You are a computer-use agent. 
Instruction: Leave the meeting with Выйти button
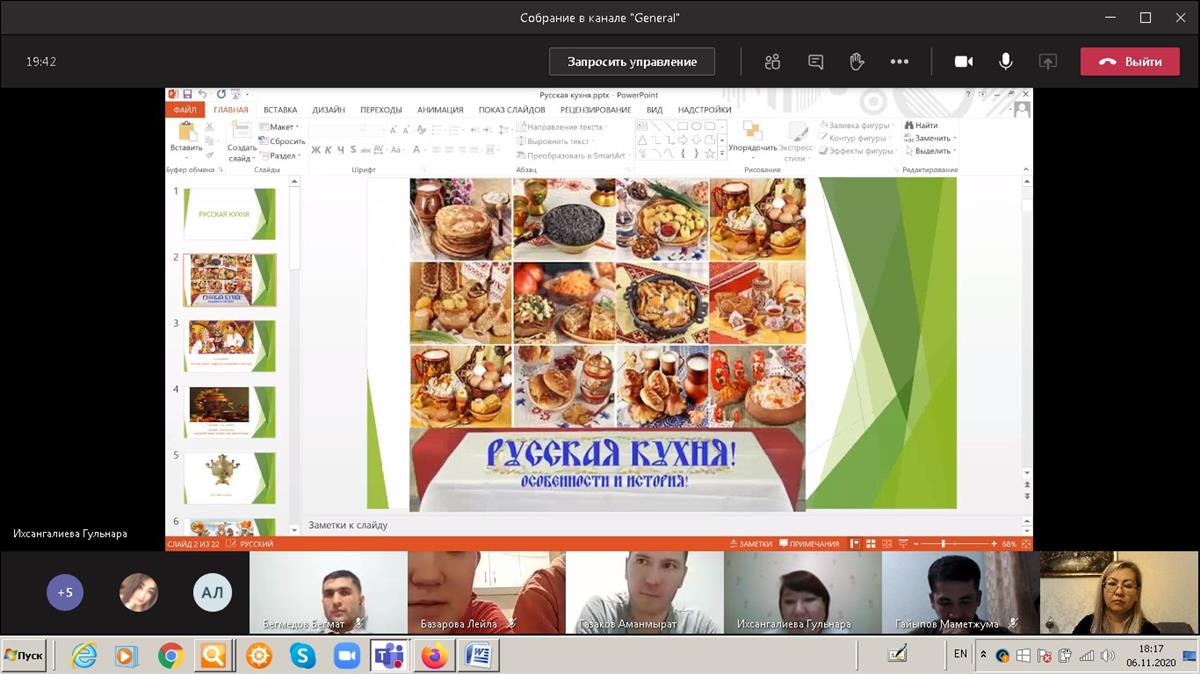tap(1130, 62)
